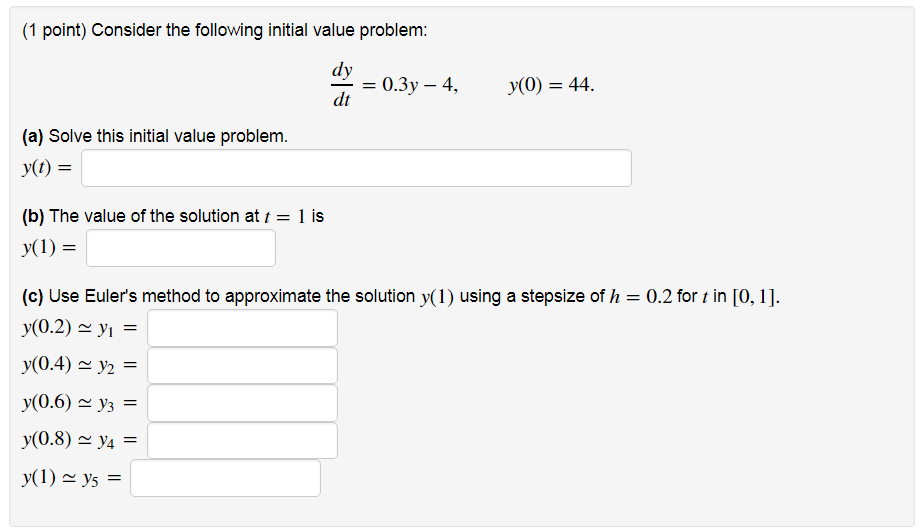Focus the y(1) answer box in part (b)
923x532 pixels.
[x=181, y=248]
